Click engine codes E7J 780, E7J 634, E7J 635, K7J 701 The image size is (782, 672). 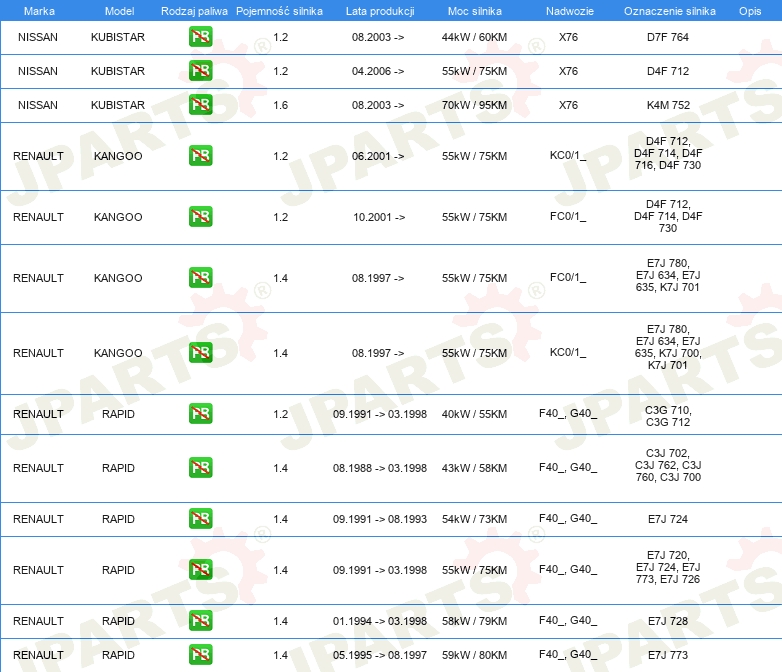[668, 275]
